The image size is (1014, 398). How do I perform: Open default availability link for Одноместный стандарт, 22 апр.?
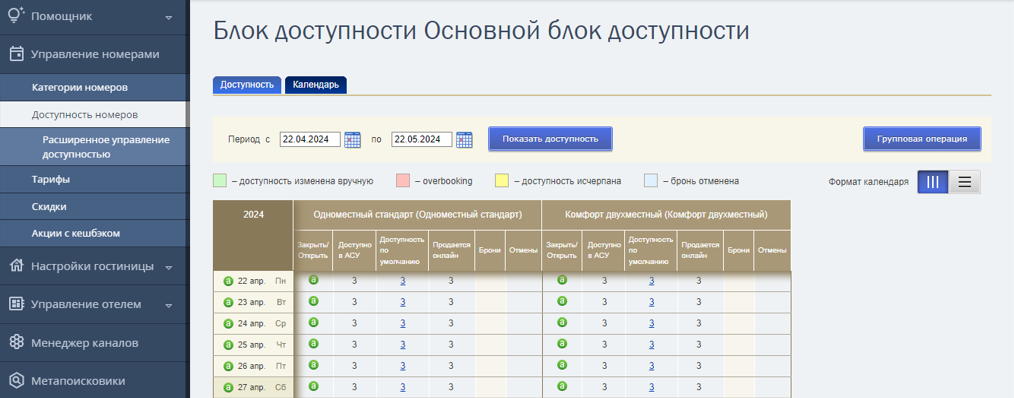click(x=402, y=281)
